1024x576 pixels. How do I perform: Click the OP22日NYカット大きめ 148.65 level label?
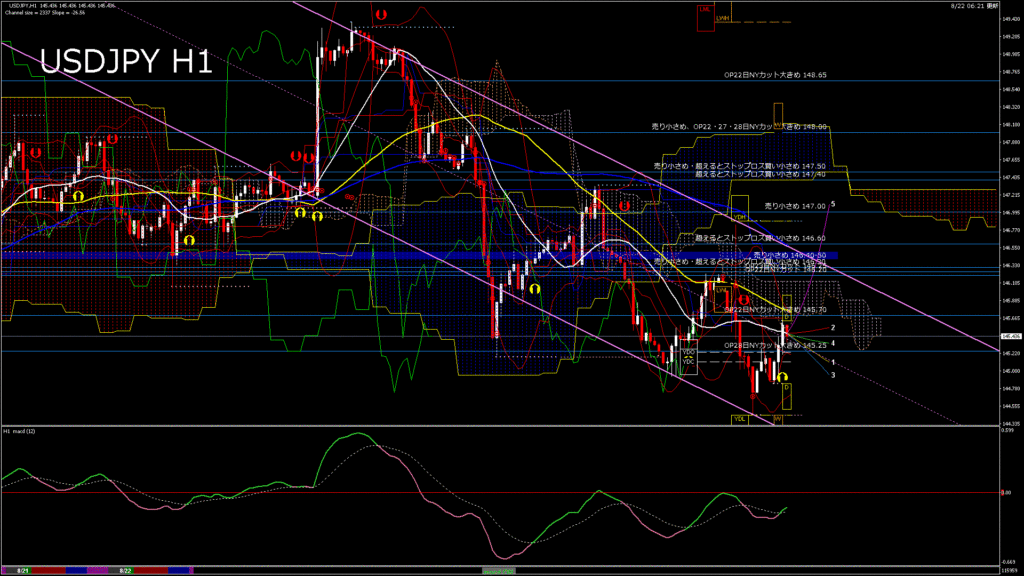coord(775,75)
